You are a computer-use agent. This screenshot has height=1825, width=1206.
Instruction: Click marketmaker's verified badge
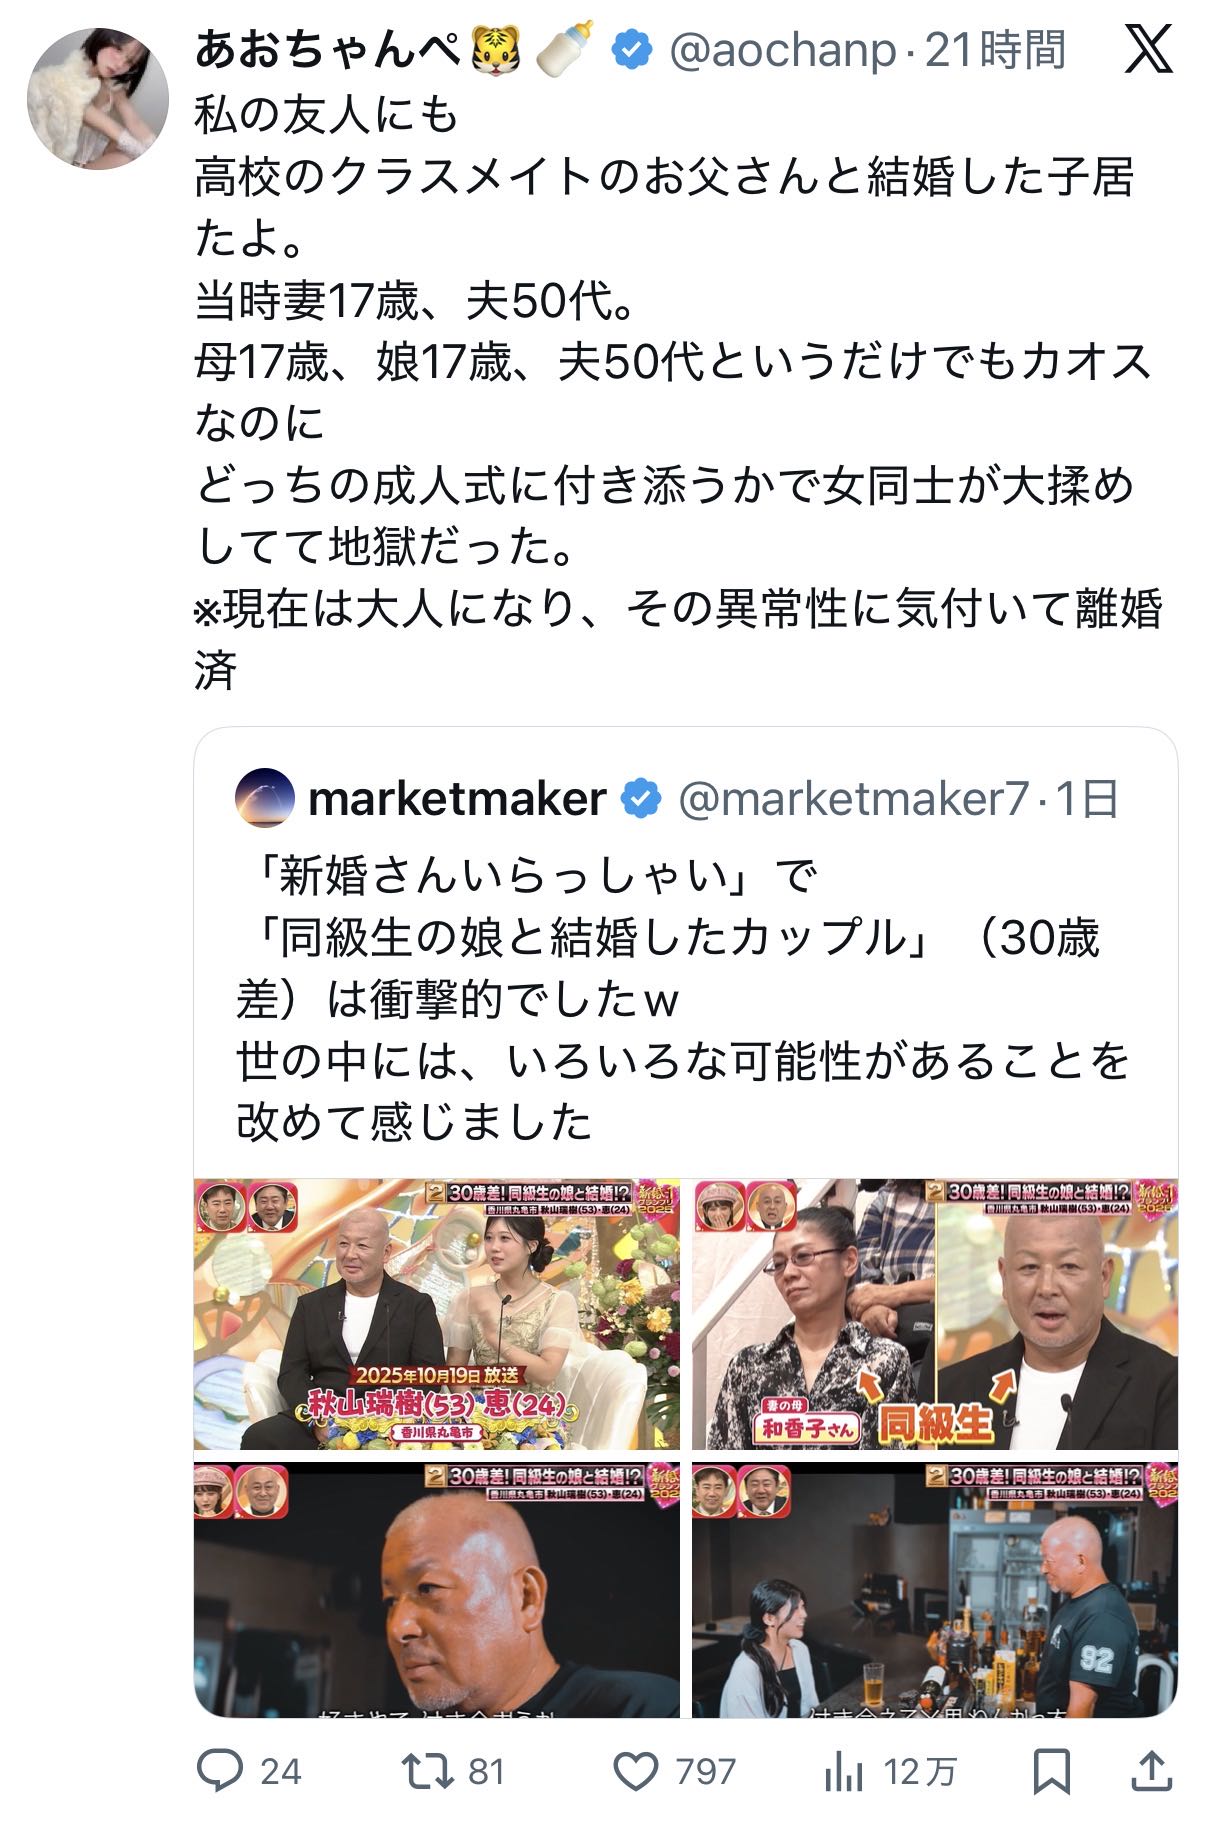point(642,799)
